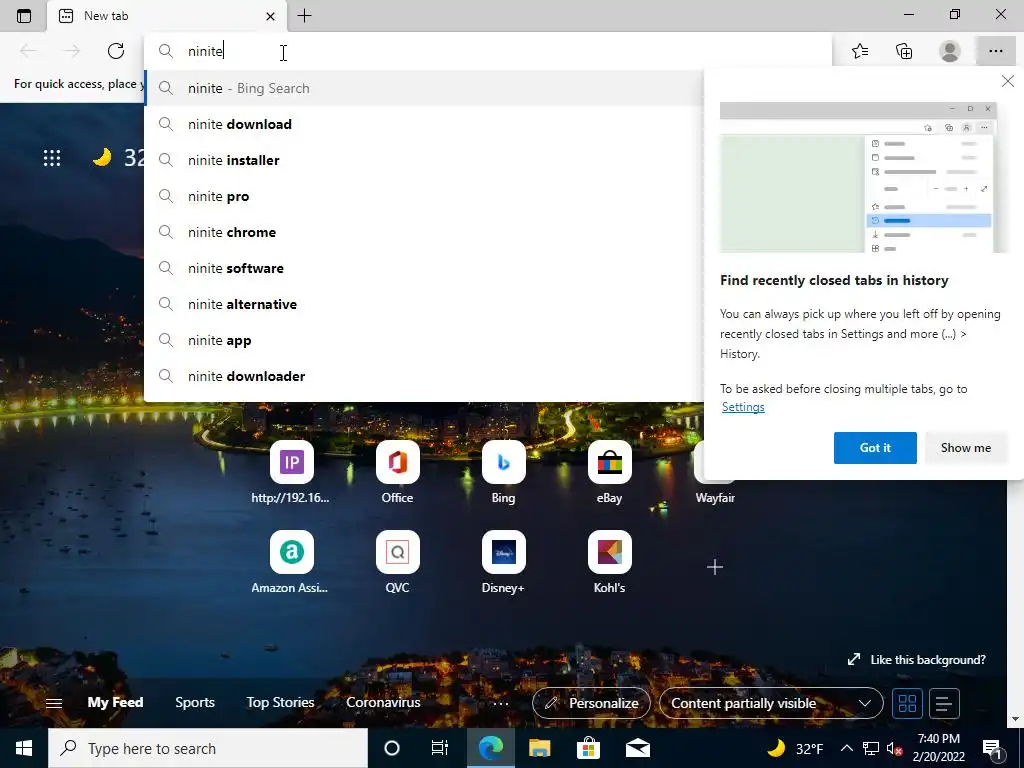This screenshot has height=768, width=1024.
Task: Select the ninite - Bing Search suggestion
Action: pyautogui.click(x=424, y=88)
